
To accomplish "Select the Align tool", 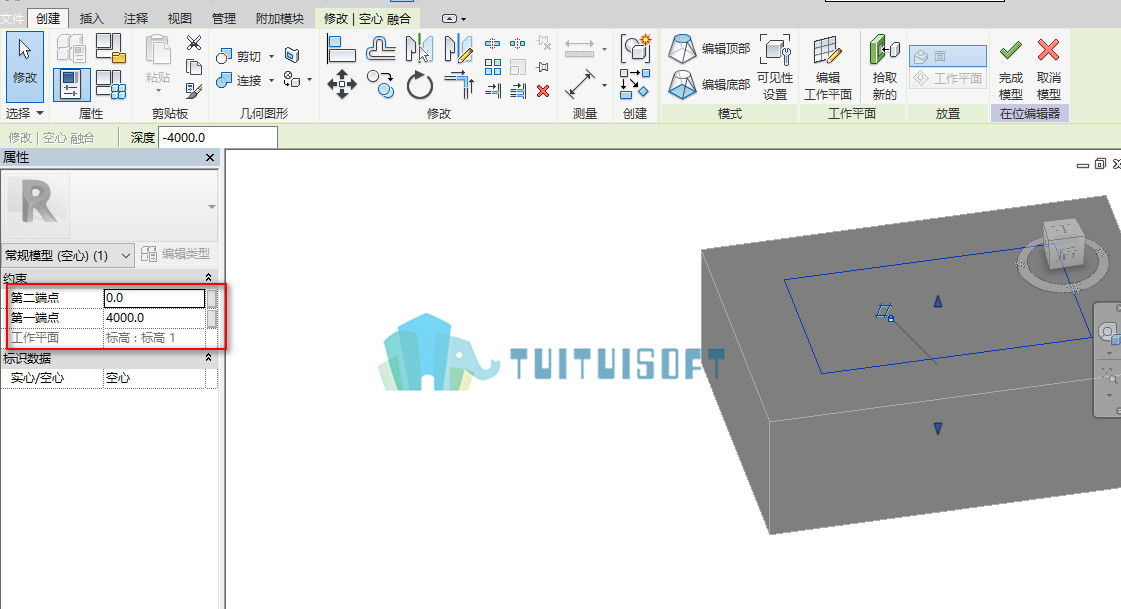I will pyautogui.click(x=341, y=49).
